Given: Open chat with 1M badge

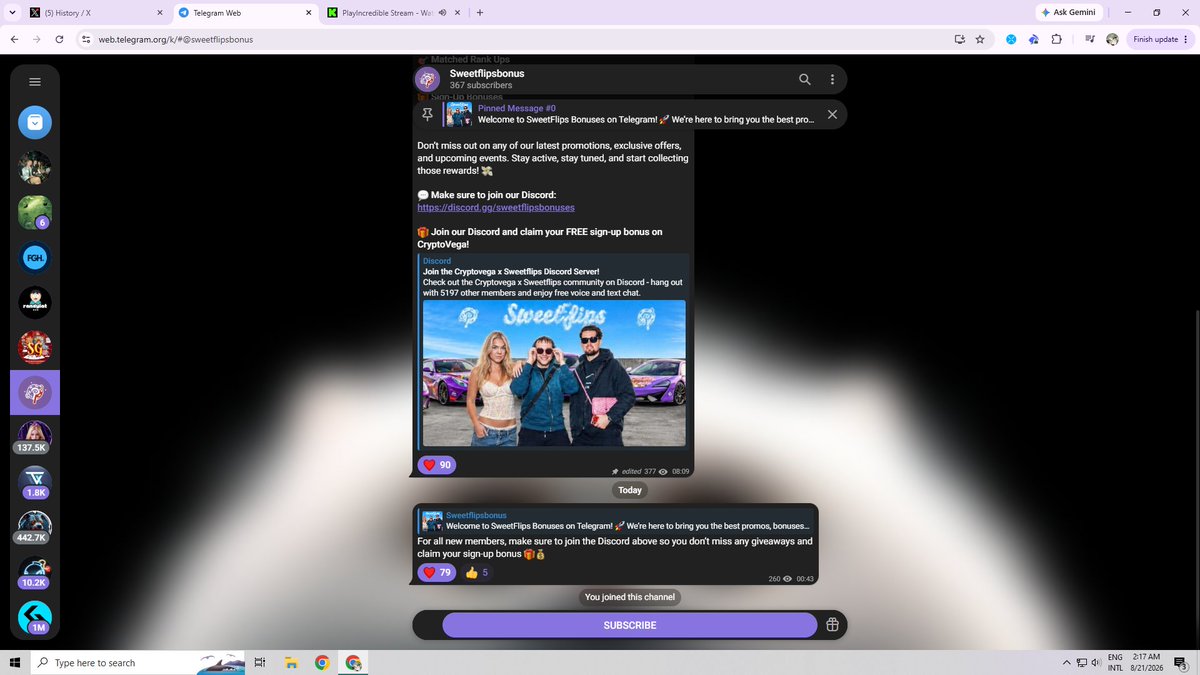Looking at the screenshot, I should pos(35,618).
